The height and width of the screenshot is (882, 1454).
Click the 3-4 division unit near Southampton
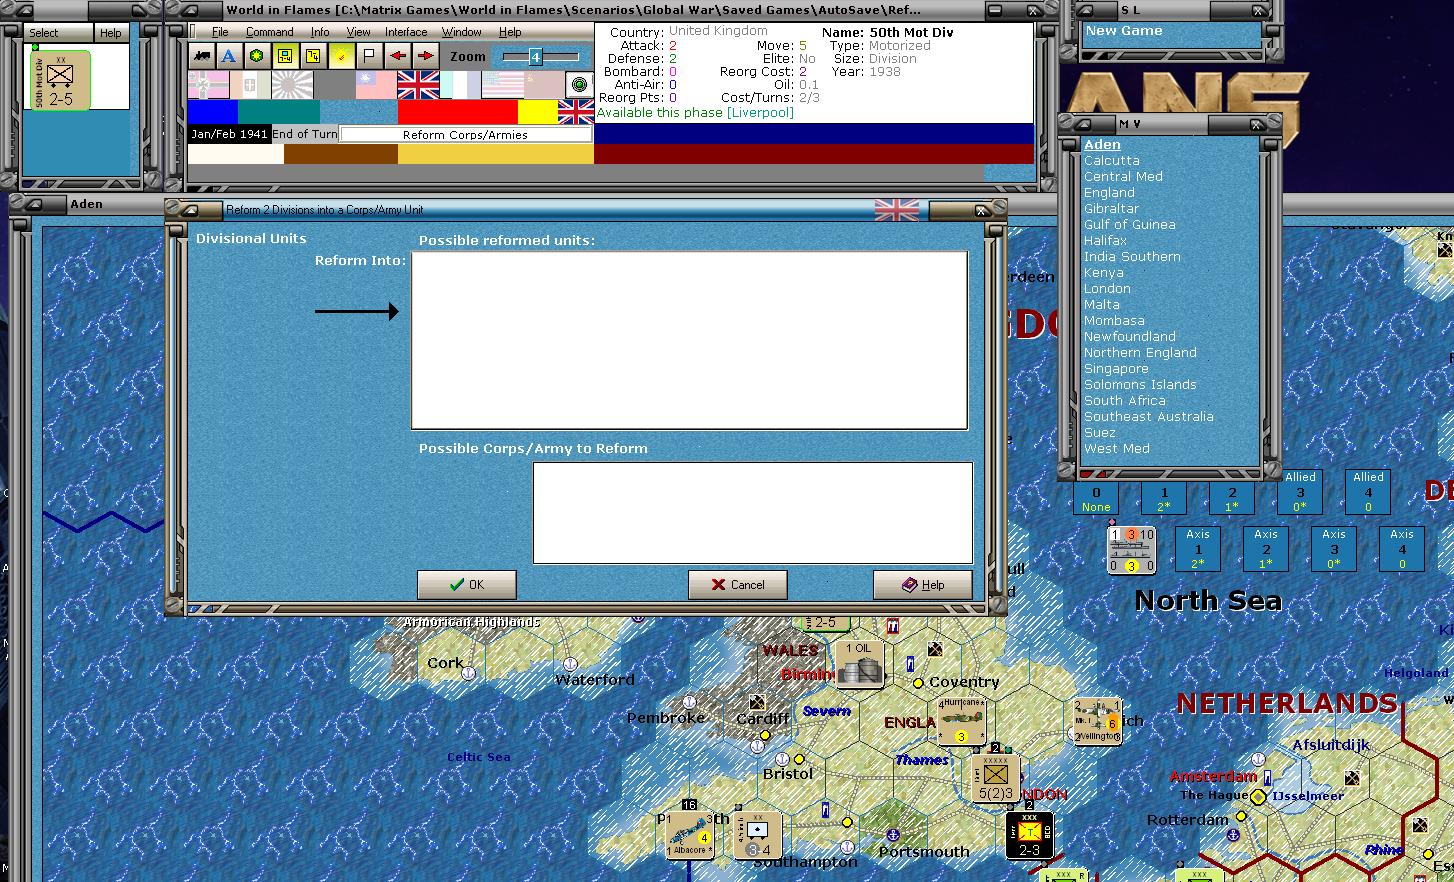tap(757, 836)
